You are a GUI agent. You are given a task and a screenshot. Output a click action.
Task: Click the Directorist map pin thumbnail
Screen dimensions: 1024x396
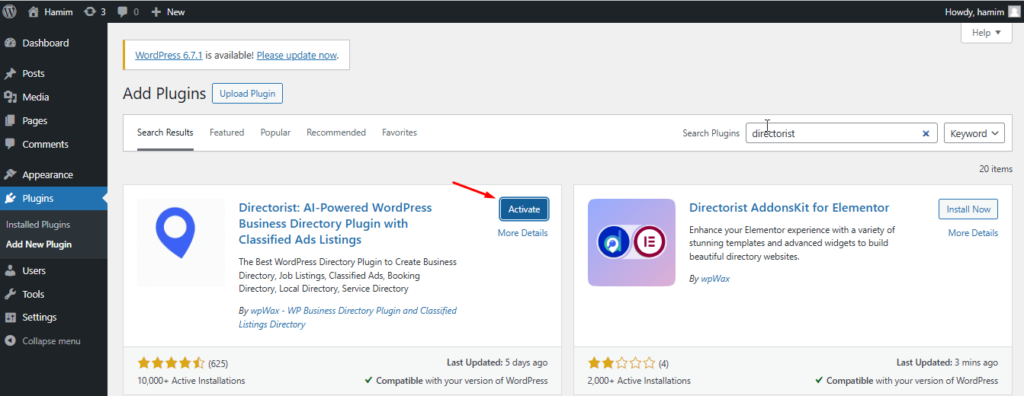181,242
